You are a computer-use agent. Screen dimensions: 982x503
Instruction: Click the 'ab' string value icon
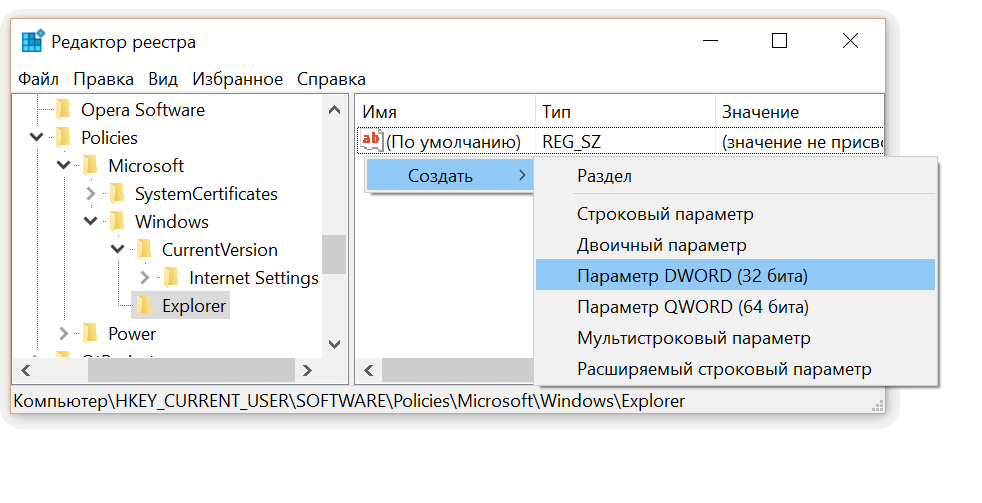pos(371,140)
